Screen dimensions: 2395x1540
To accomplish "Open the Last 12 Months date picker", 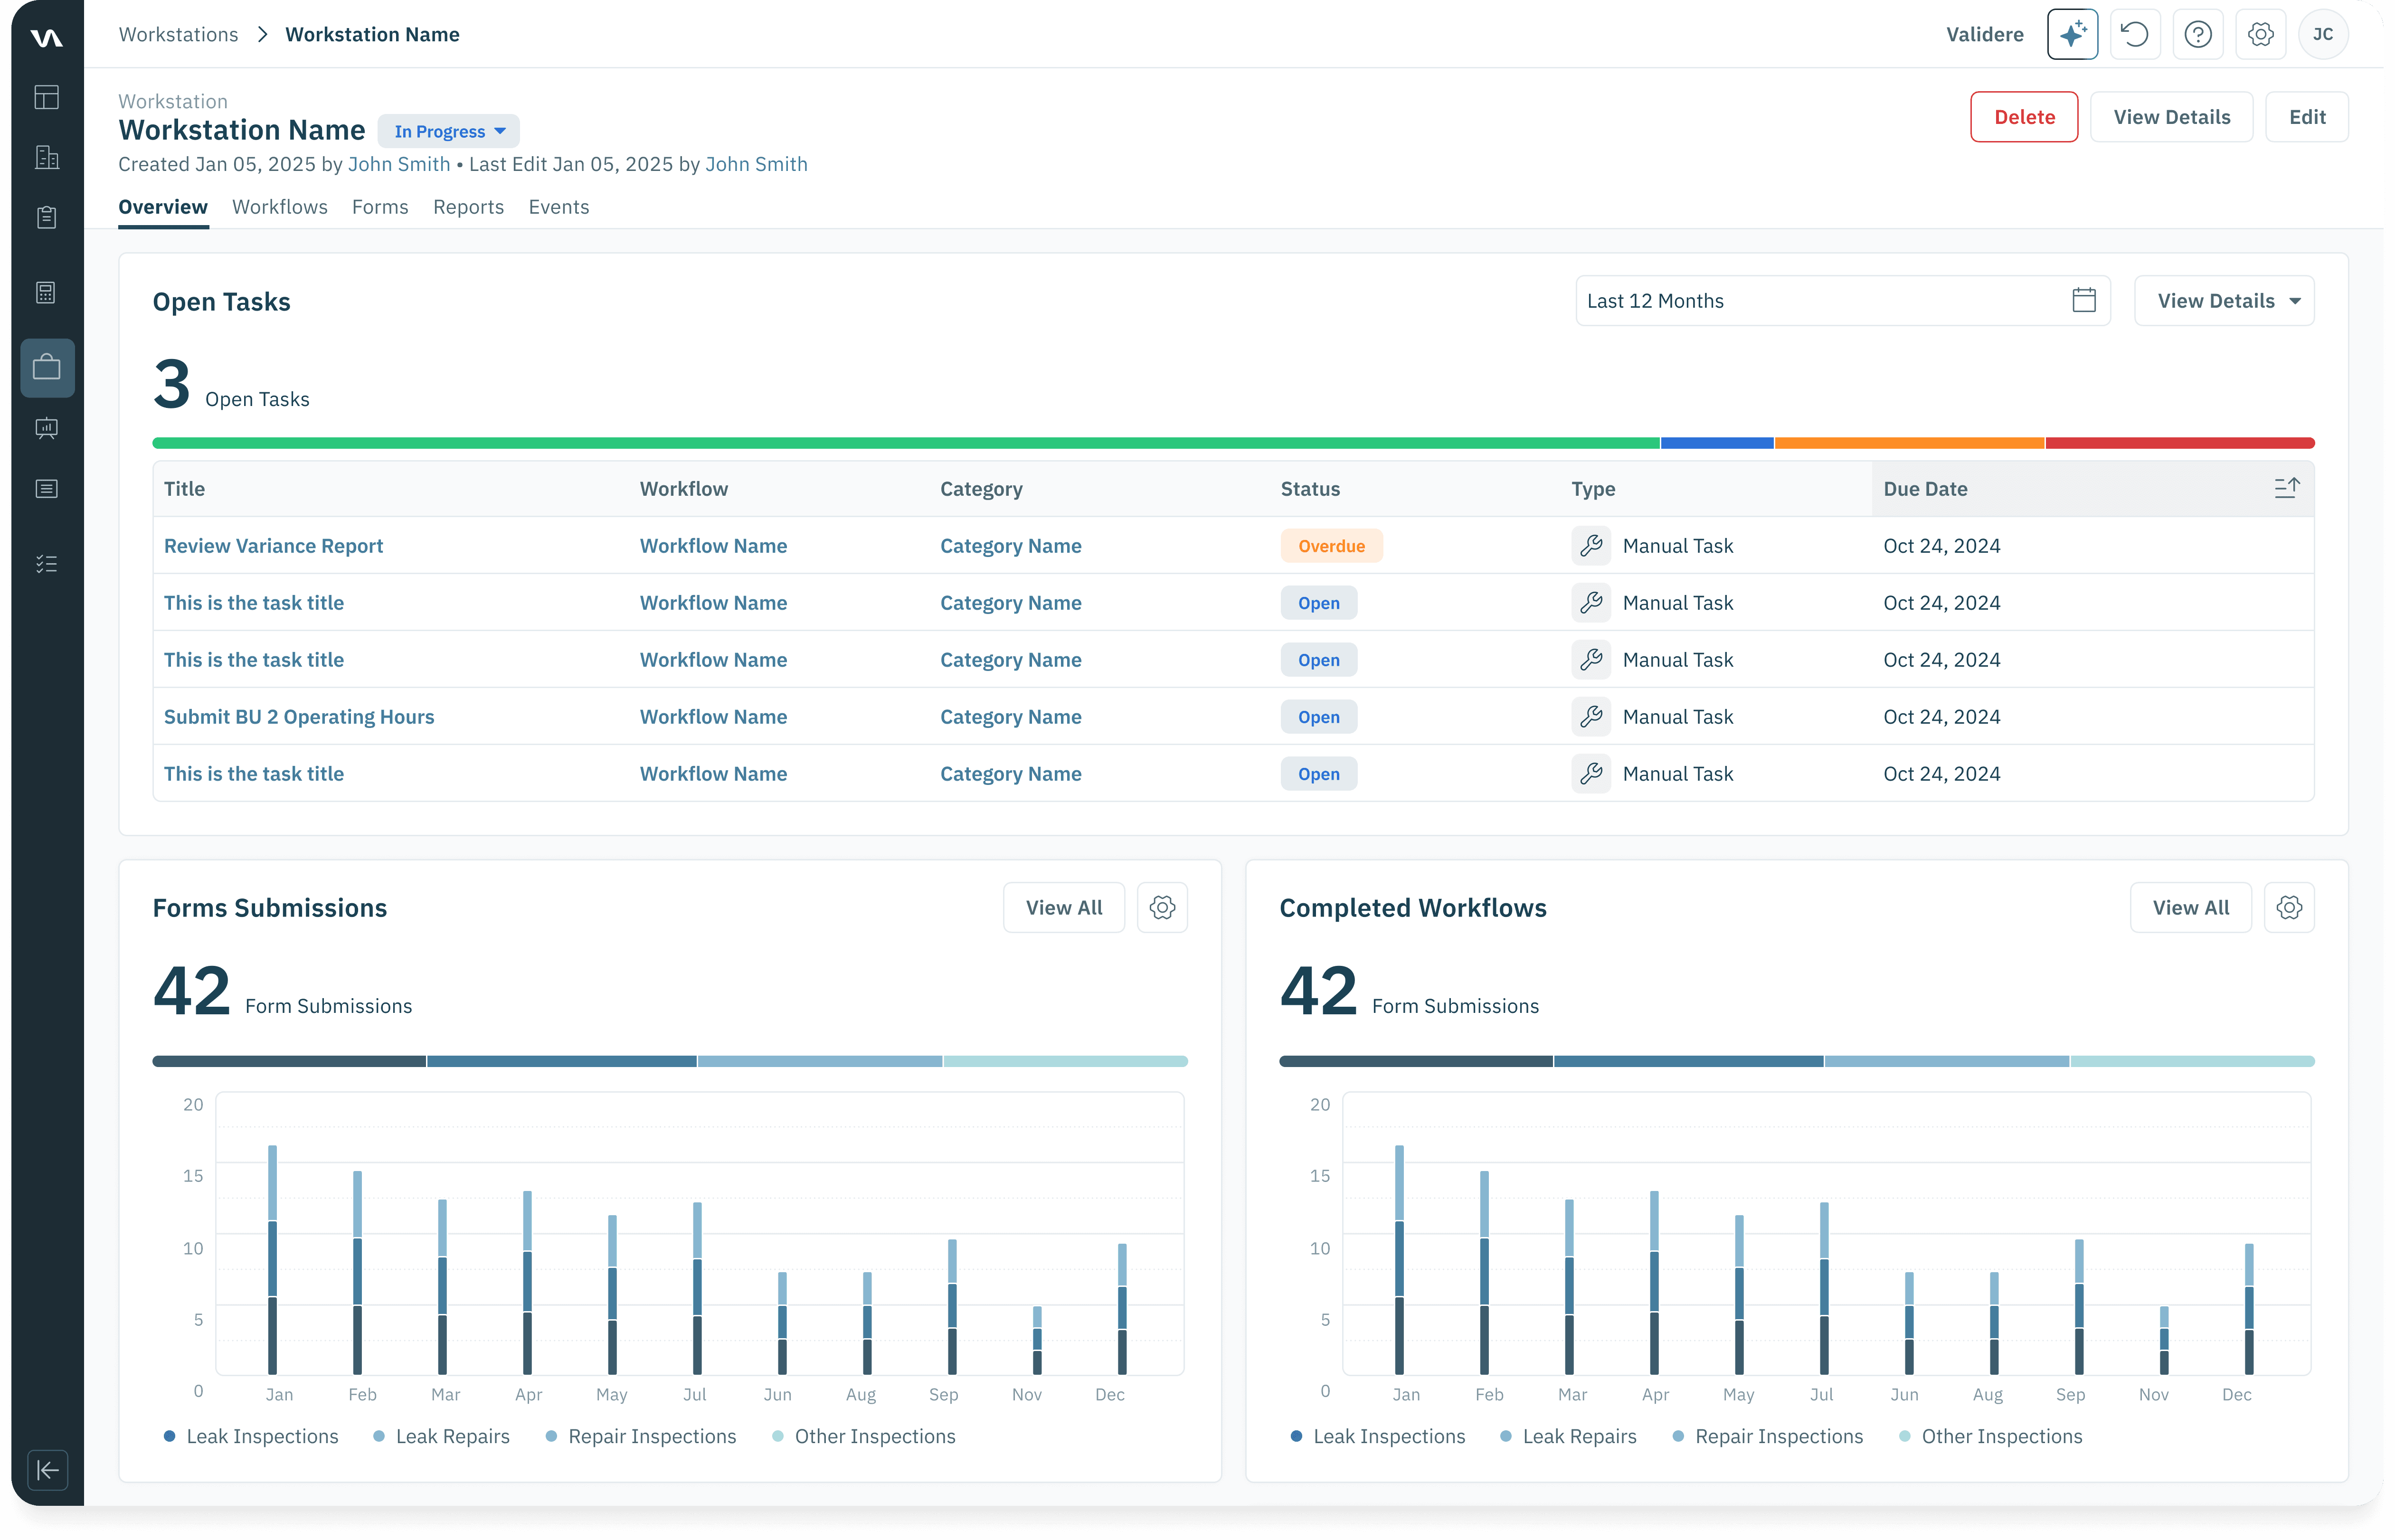I will pyautogui.click(x=1842, y=301).
